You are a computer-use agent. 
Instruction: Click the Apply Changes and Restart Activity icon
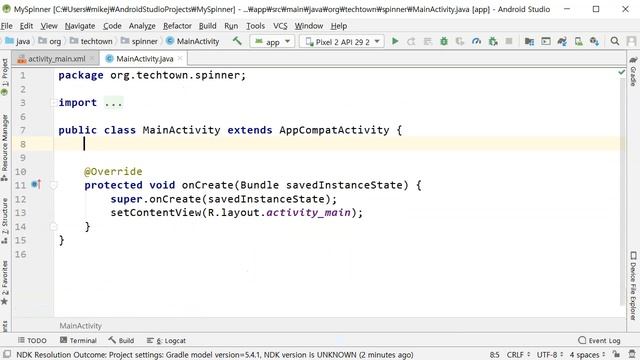411,41
